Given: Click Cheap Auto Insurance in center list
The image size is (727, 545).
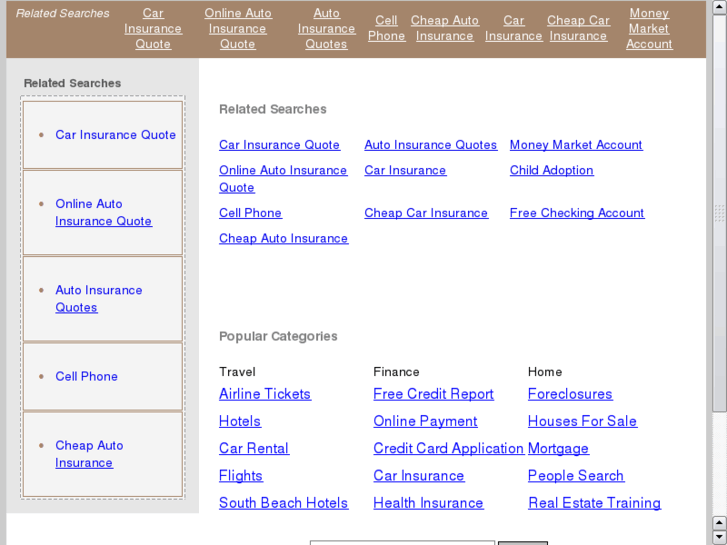Looking at the screenshot, I should 284,238.
